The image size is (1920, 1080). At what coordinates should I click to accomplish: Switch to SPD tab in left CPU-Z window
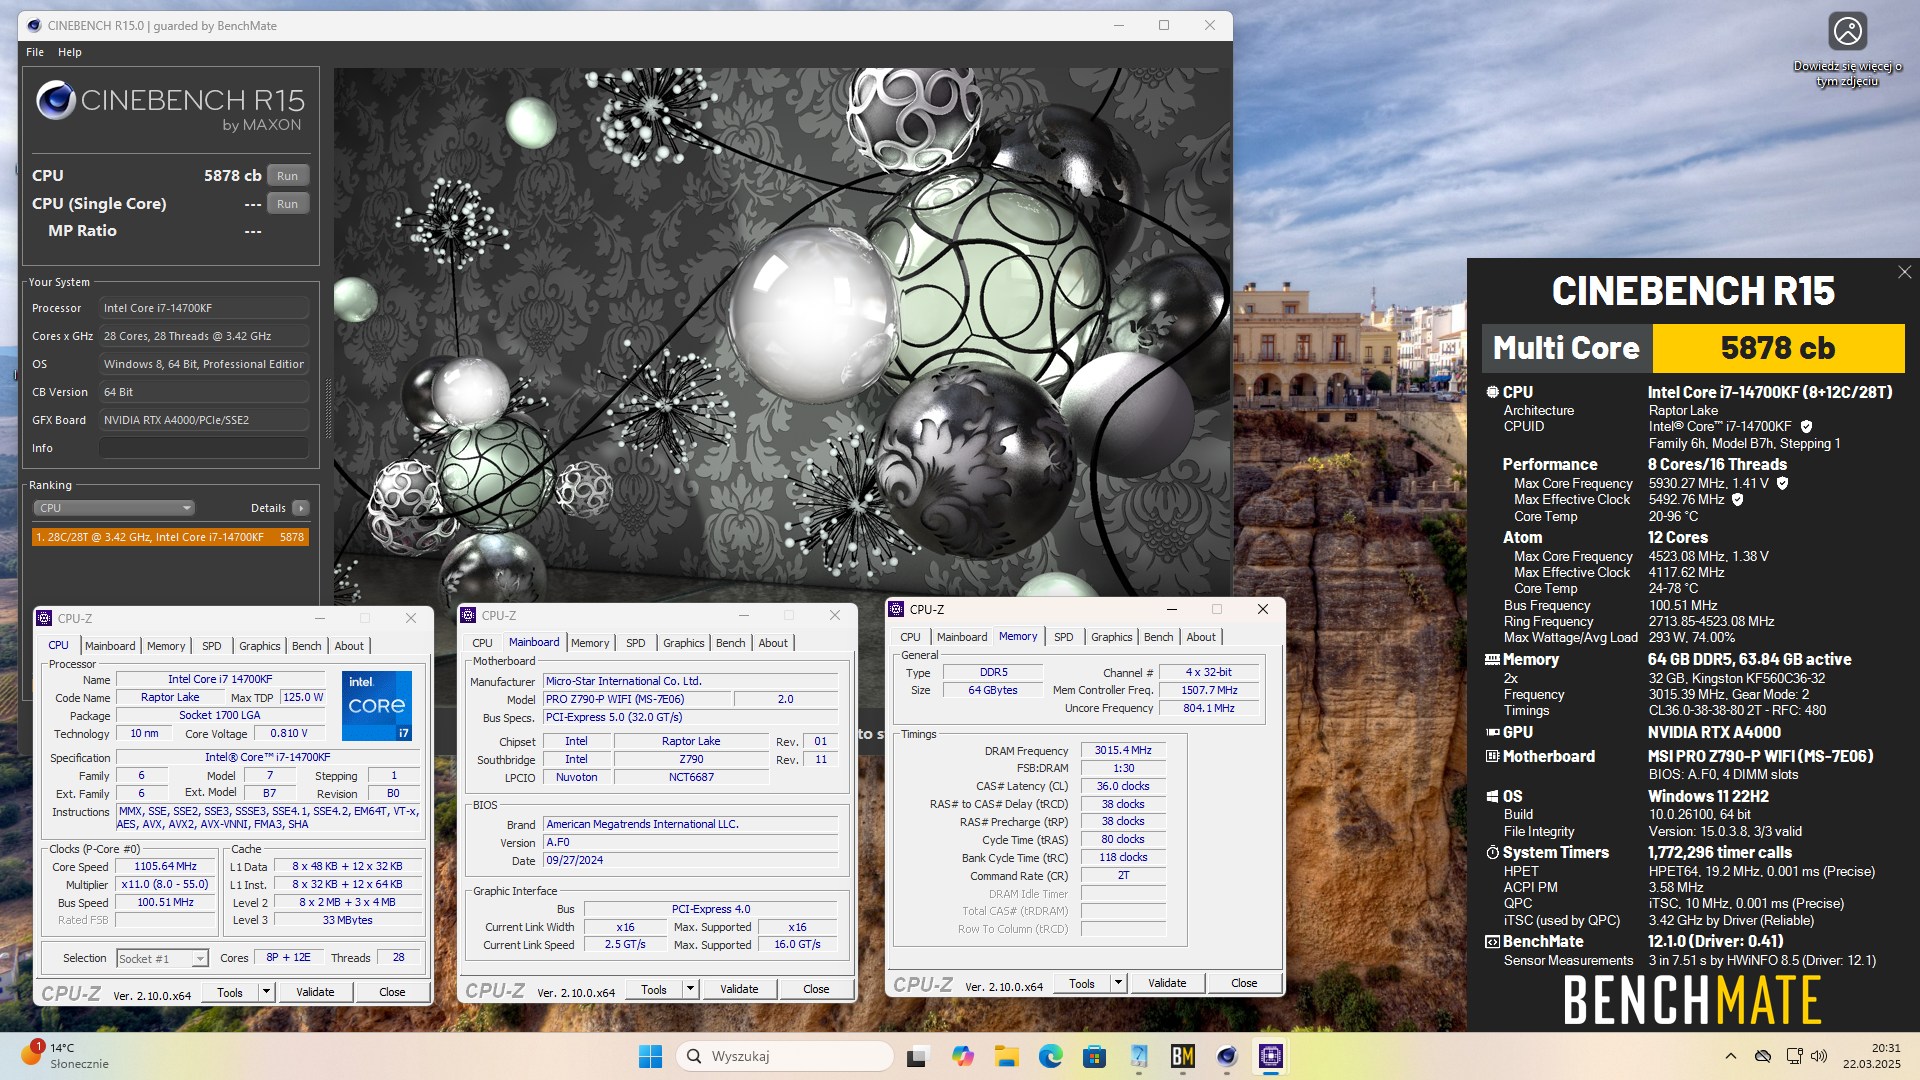(212, 646)
